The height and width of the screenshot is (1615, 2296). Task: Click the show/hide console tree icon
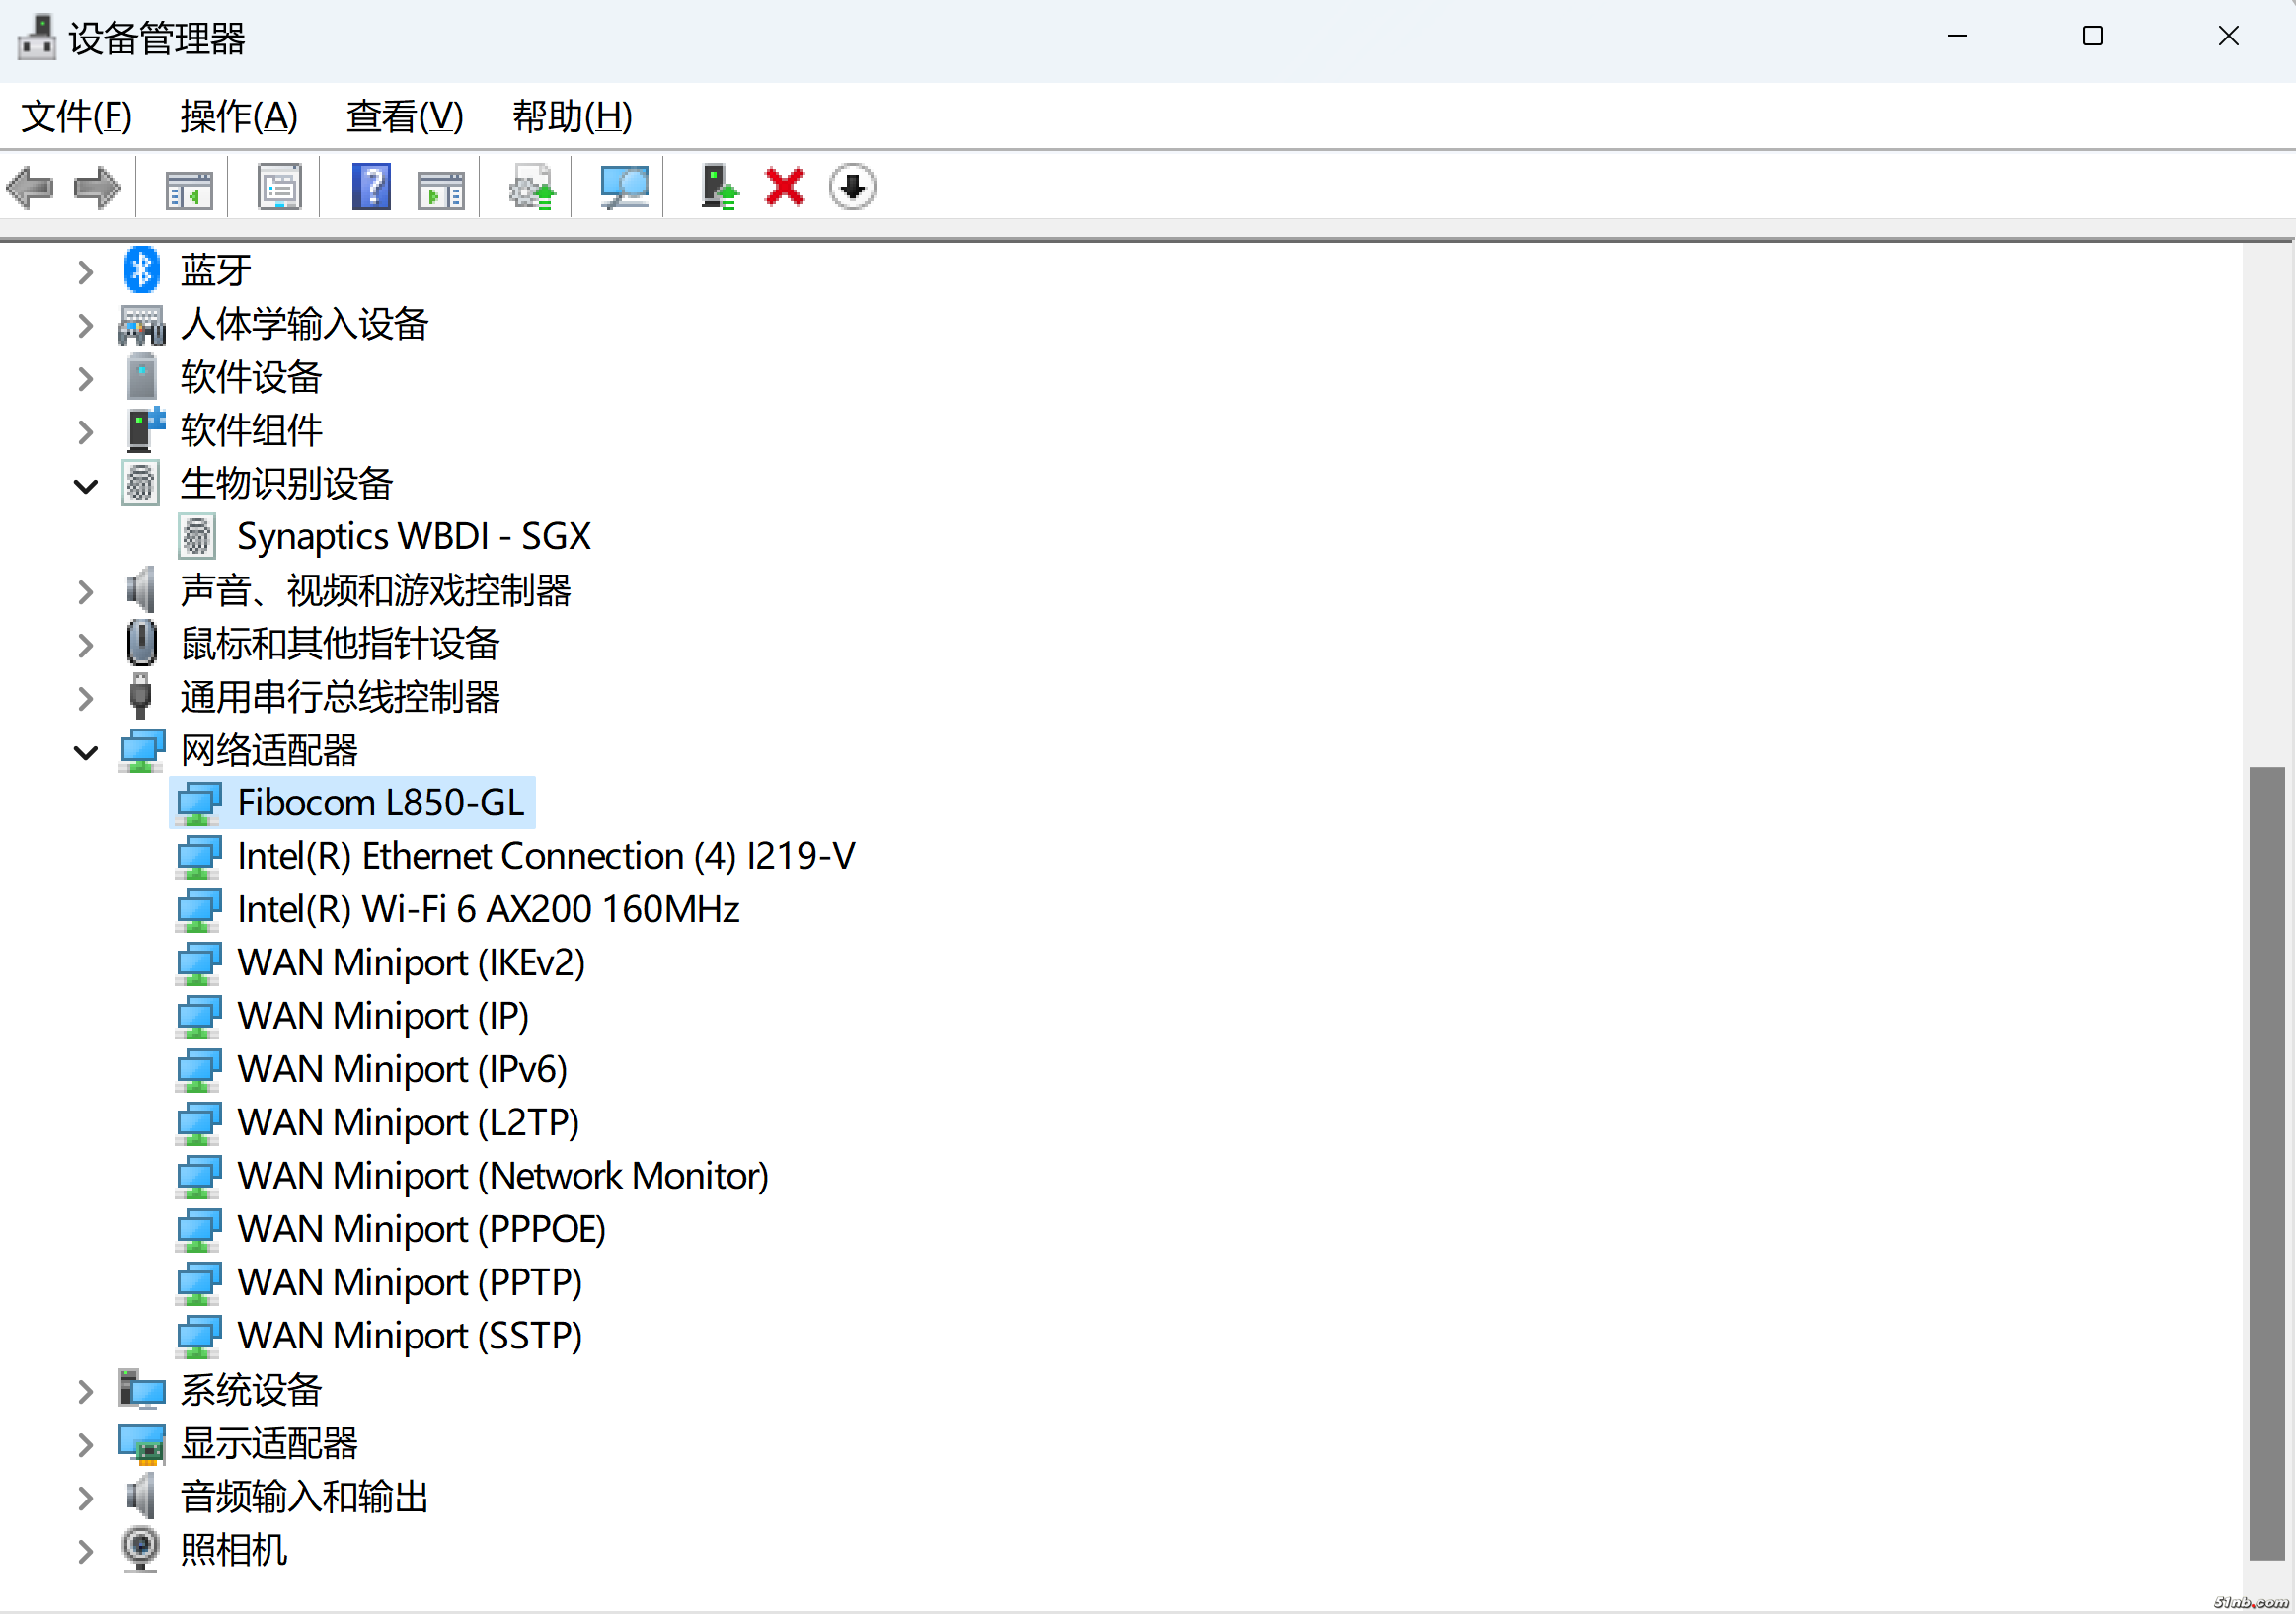click(x=189, y=187)
